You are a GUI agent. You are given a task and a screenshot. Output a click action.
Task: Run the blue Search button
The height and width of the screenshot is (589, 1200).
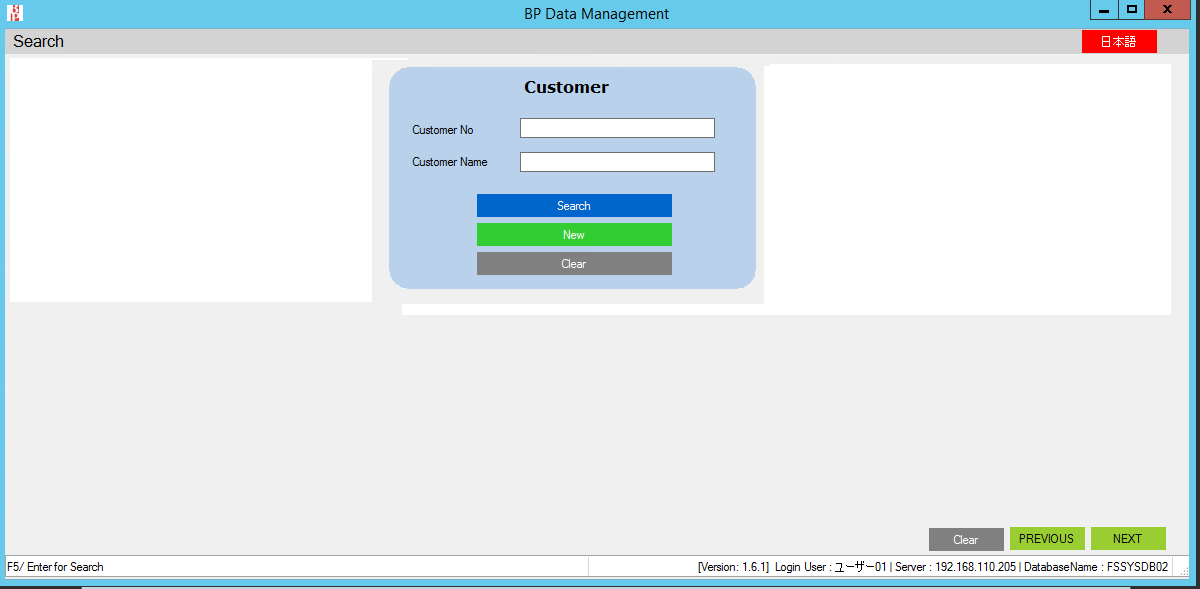[574, 206]
